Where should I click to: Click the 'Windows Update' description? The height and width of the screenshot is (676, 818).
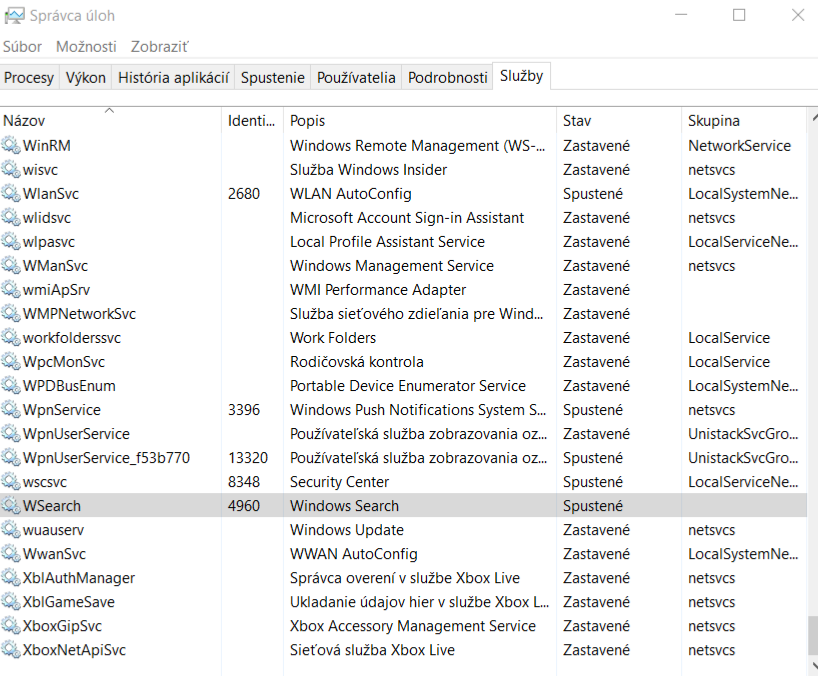pyautogui.click(x=347, y=529)
